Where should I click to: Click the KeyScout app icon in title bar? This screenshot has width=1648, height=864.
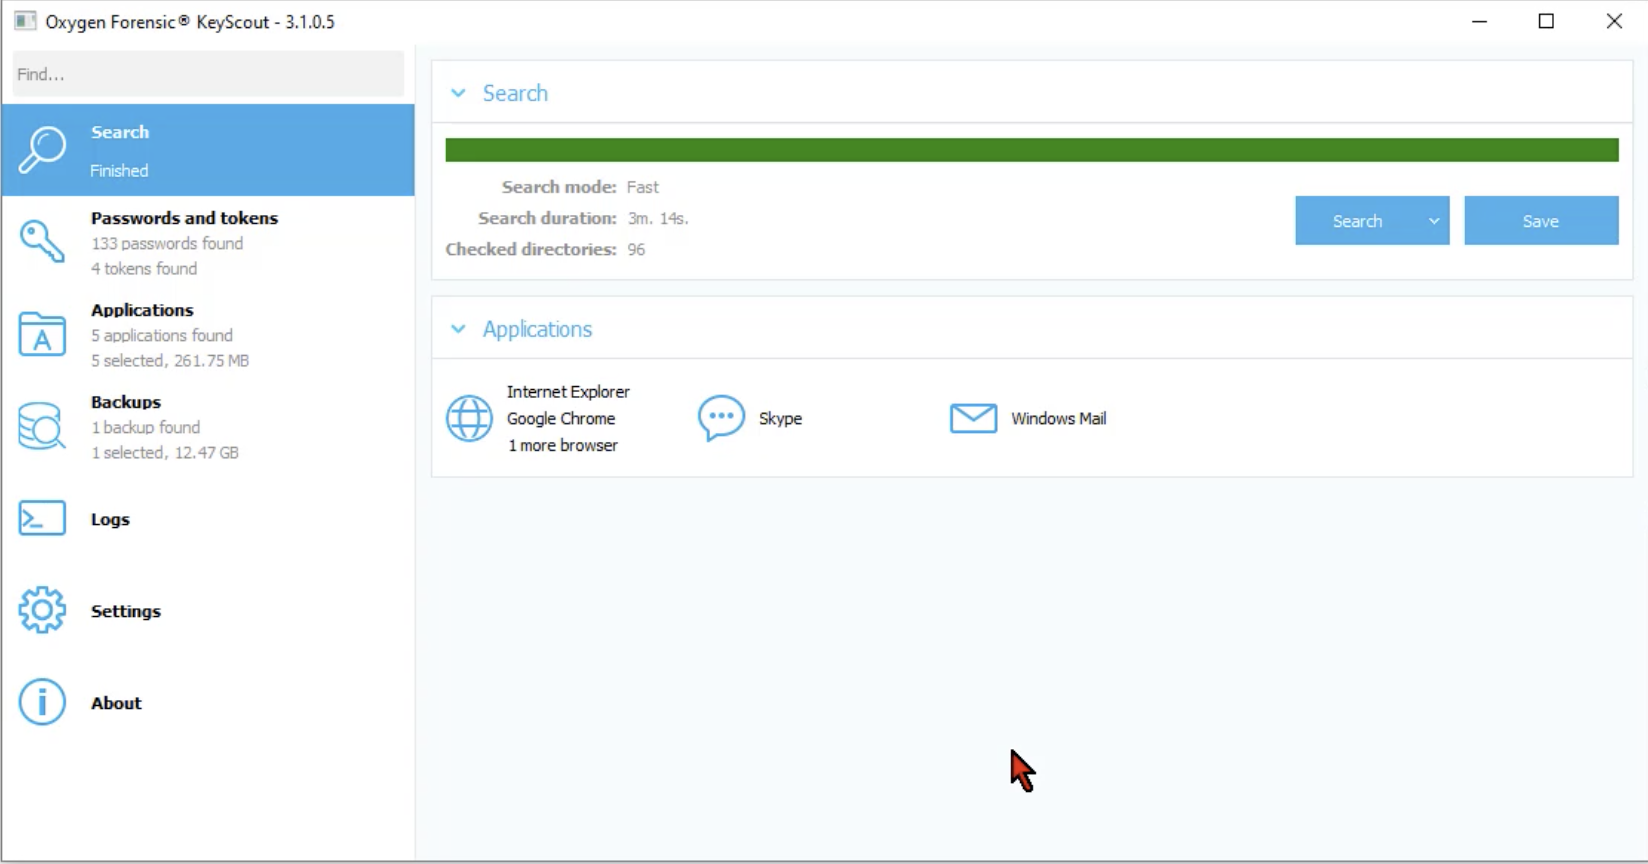pyautogui.click(x=25, y=21)
